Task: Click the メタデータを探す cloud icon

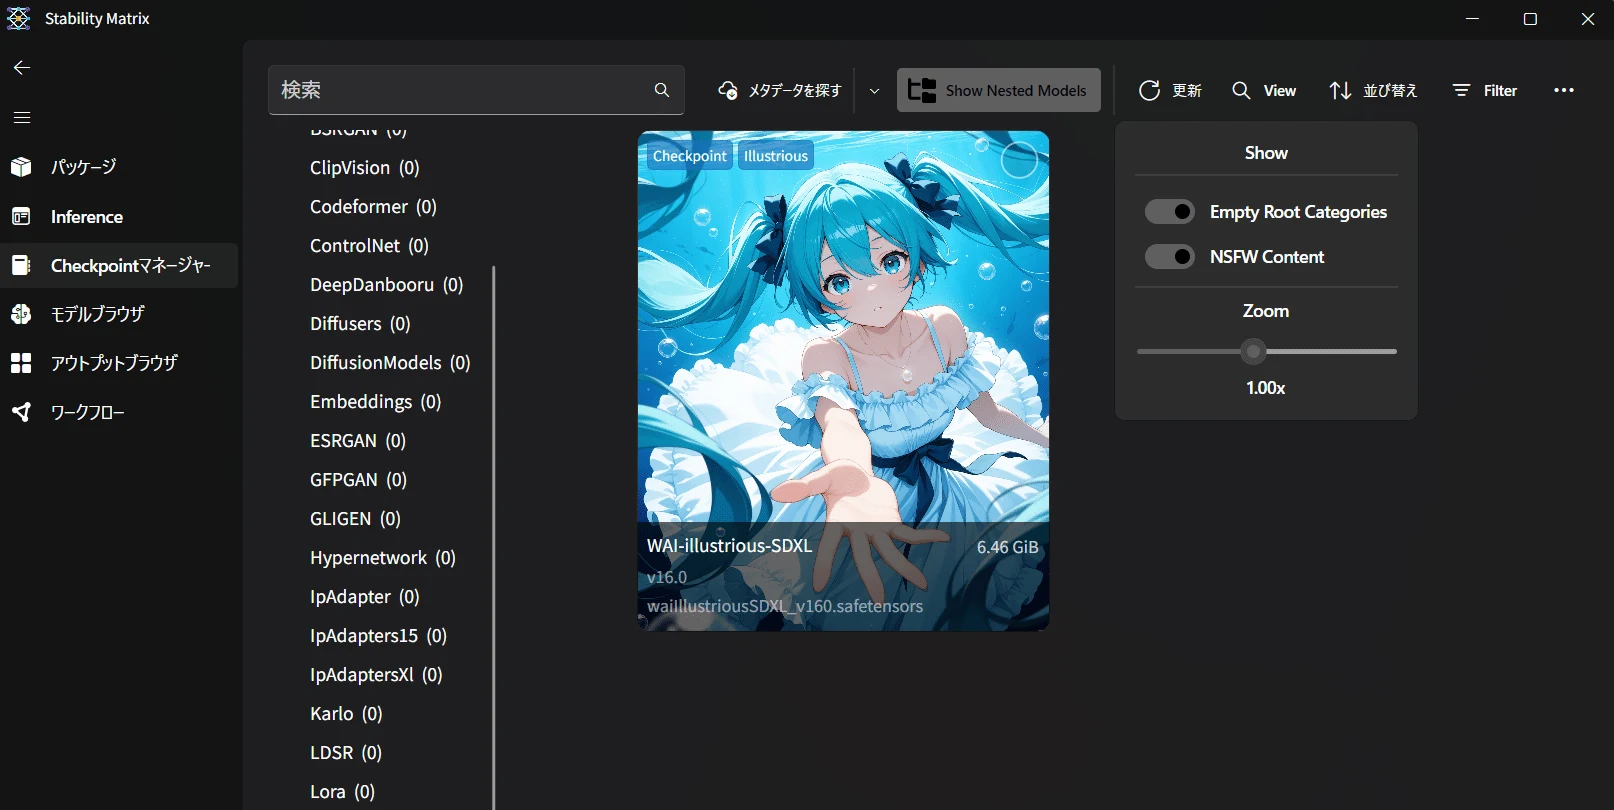Action: click(728, 90)
